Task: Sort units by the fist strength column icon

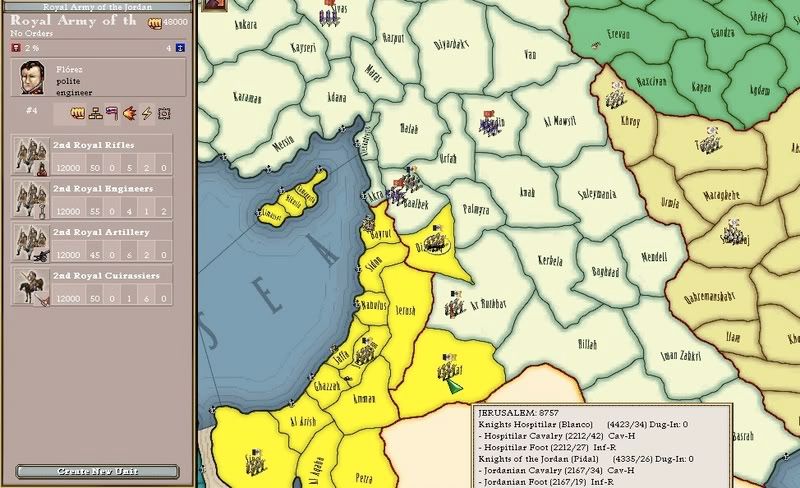Action: coord(78,113)
